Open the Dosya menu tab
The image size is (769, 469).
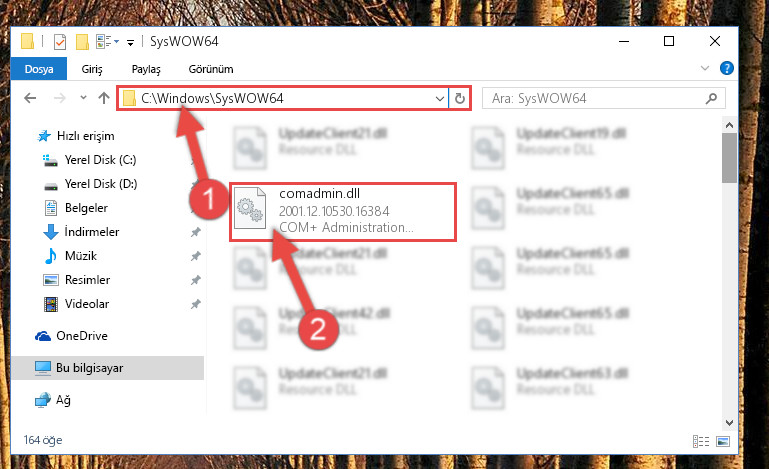coord(39,69)
